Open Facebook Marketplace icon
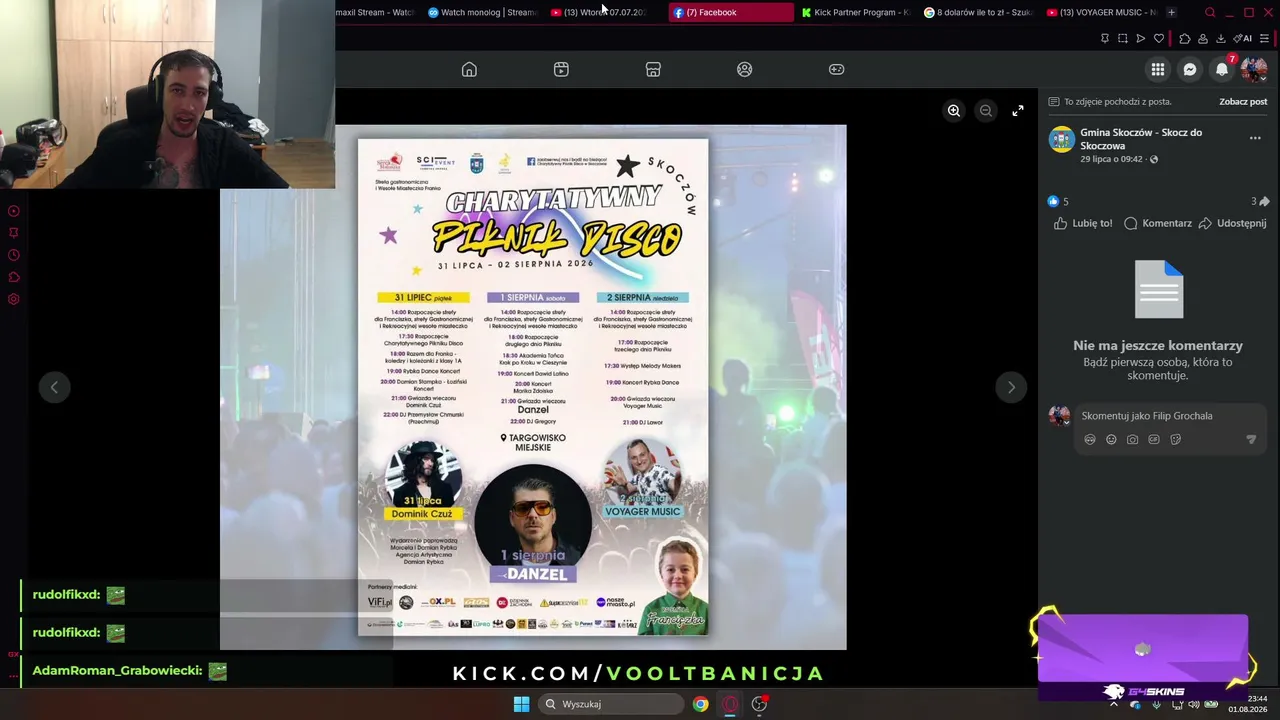 coord(653,69)
